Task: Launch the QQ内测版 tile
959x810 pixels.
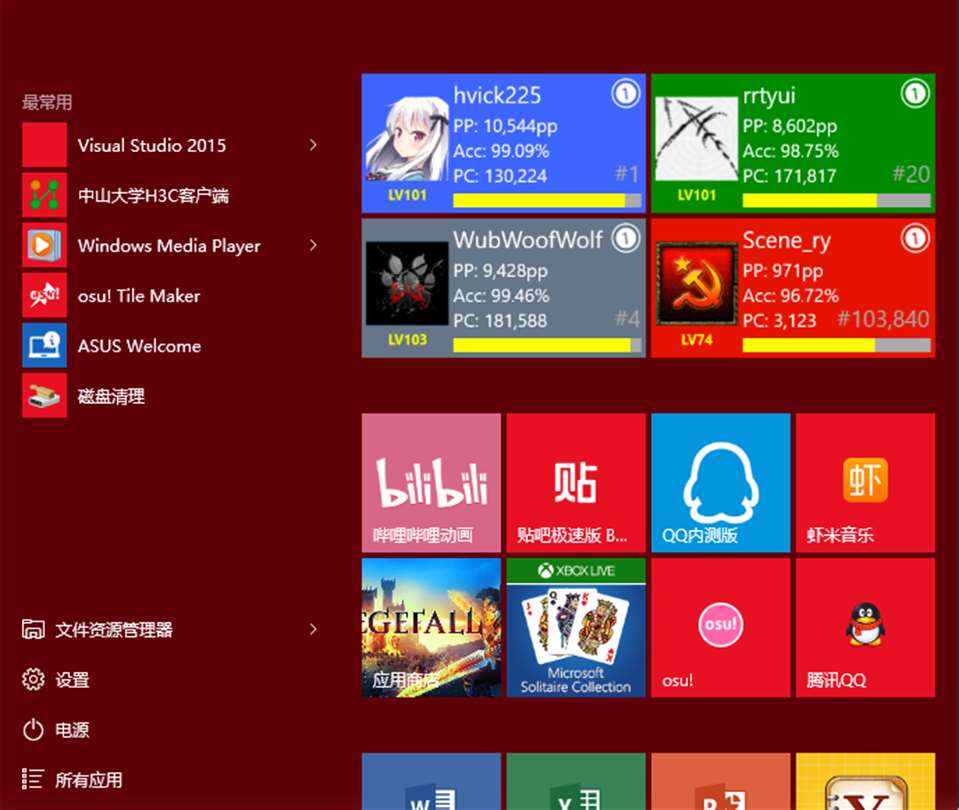Action: tap(721, 483)
